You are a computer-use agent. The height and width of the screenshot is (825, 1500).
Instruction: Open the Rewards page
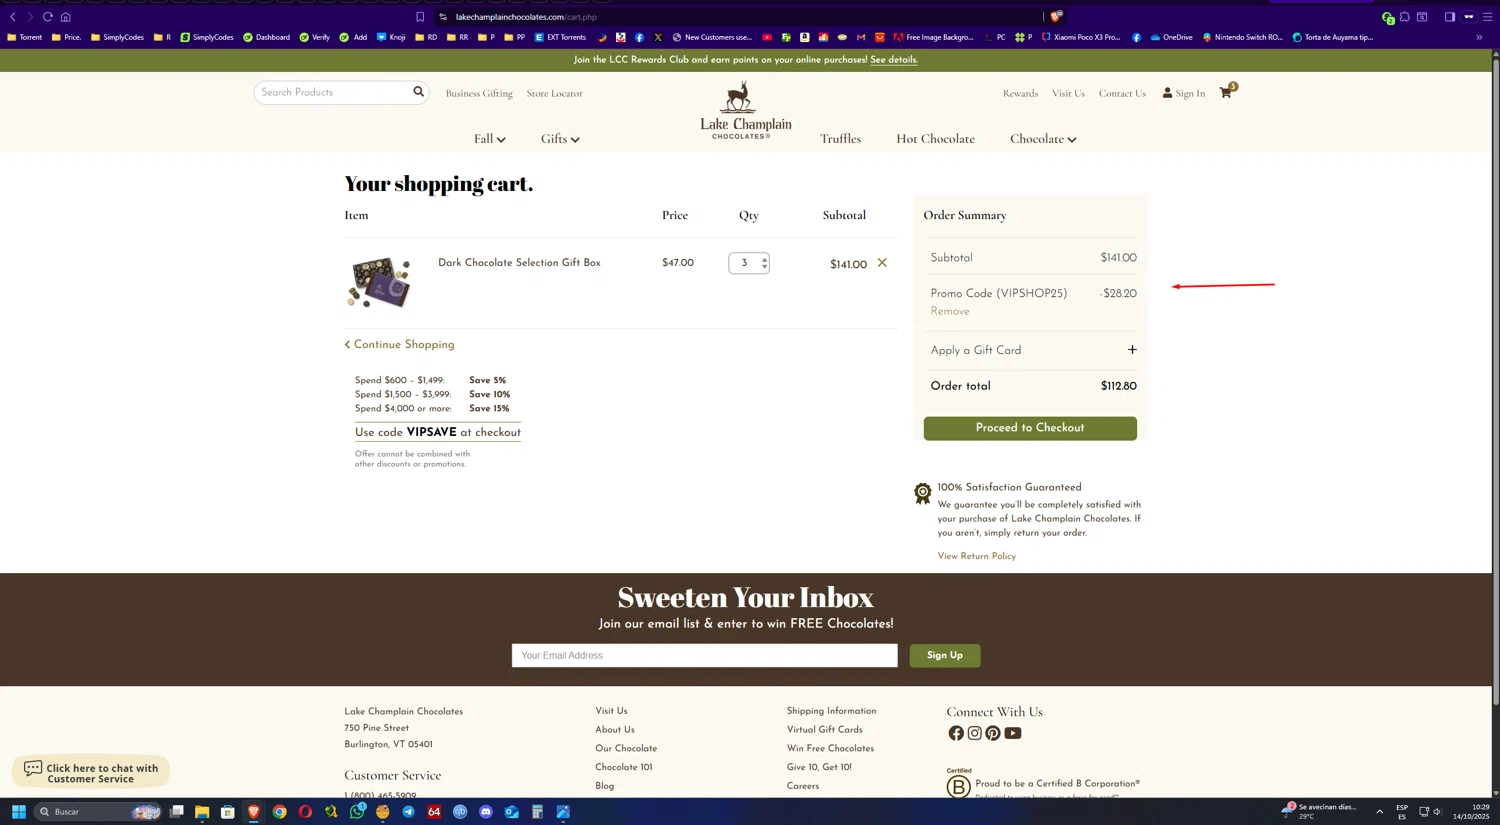pyautogui.click(x=1020, y=93)
